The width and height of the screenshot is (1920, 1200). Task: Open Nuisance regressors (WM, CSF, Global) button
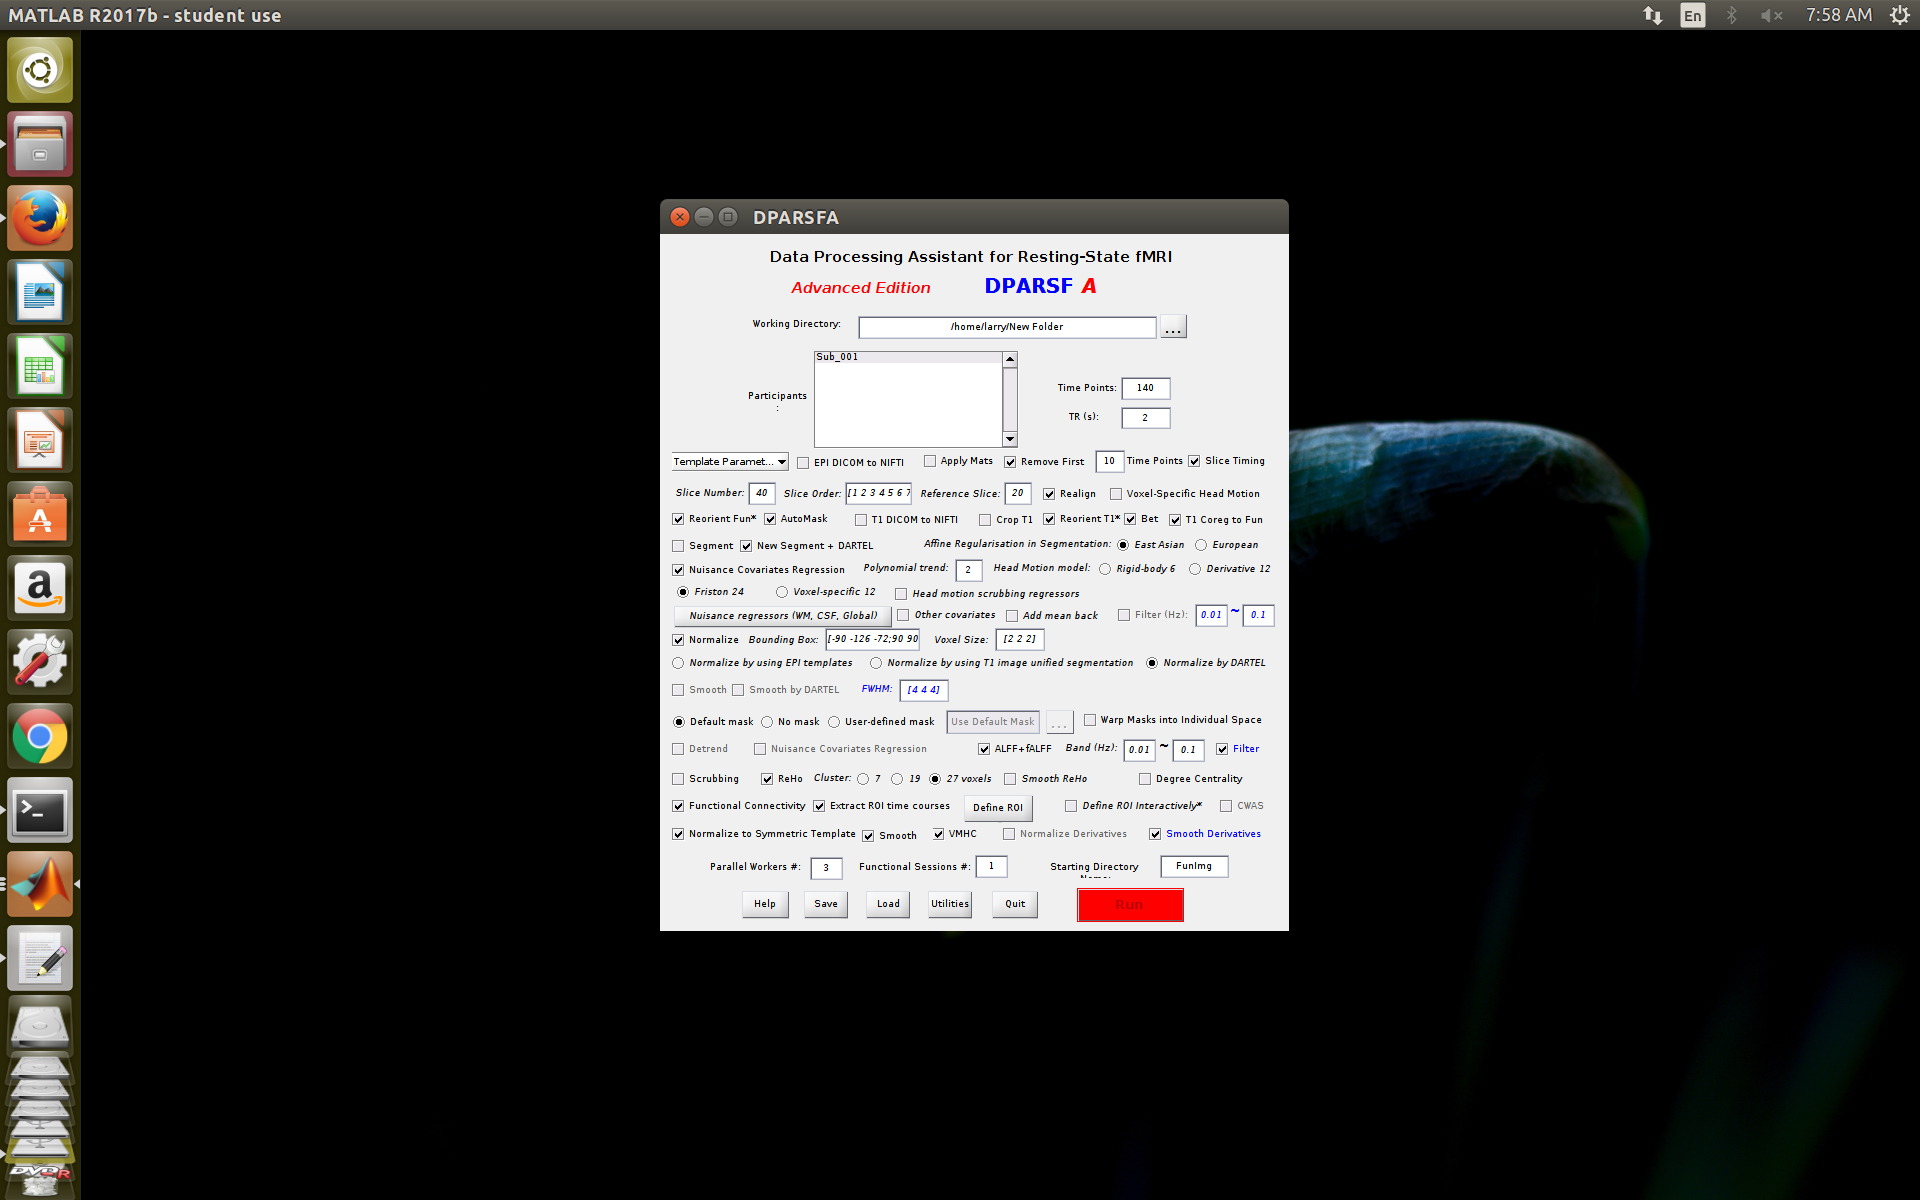click(x=783, y=616)
